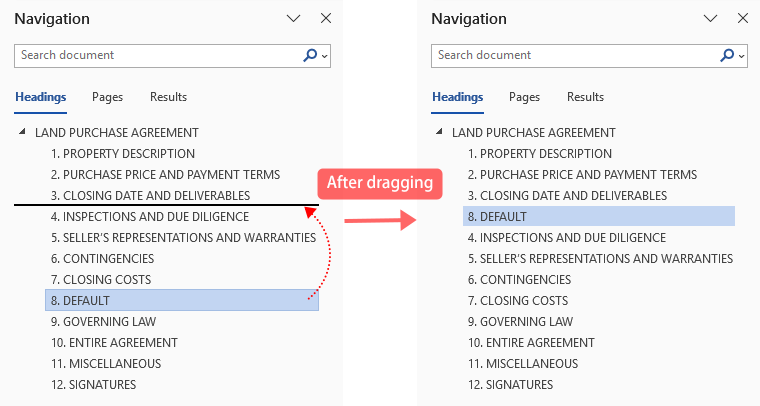The height and width of the screenshot is (406, 760).
Task: Close the right Navigation pane
Action: pyautogui.click(x=743, y=18)
